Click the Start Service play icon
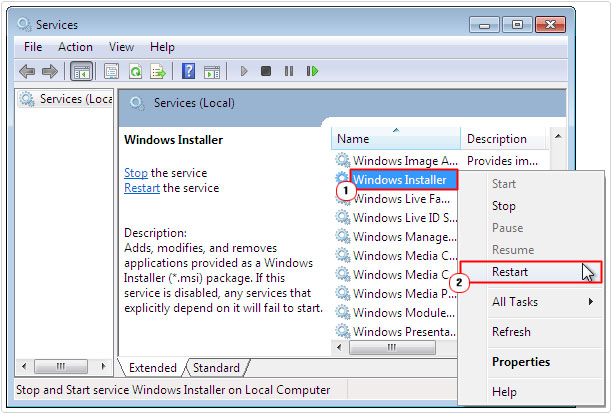Image resolution: width=612 pixels, height=414 pixels. [244, 71]
